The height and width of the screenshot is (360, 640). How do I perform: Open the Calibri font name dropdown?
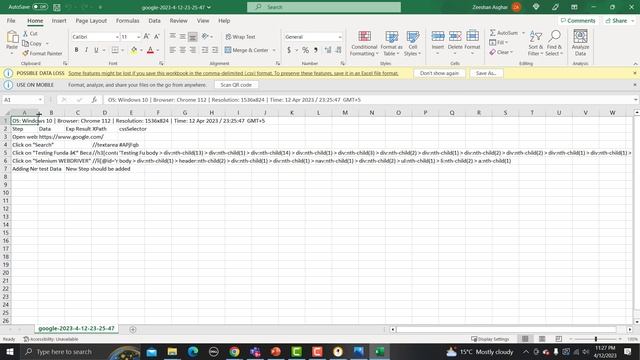click(x=117, y=37)
